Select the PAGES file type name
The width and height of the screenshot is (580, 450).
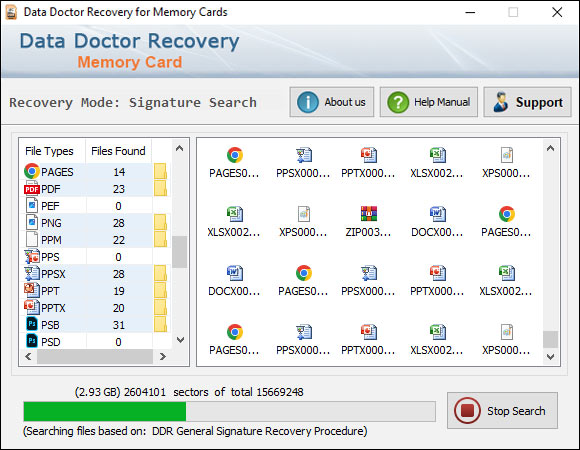coord(57,172)
